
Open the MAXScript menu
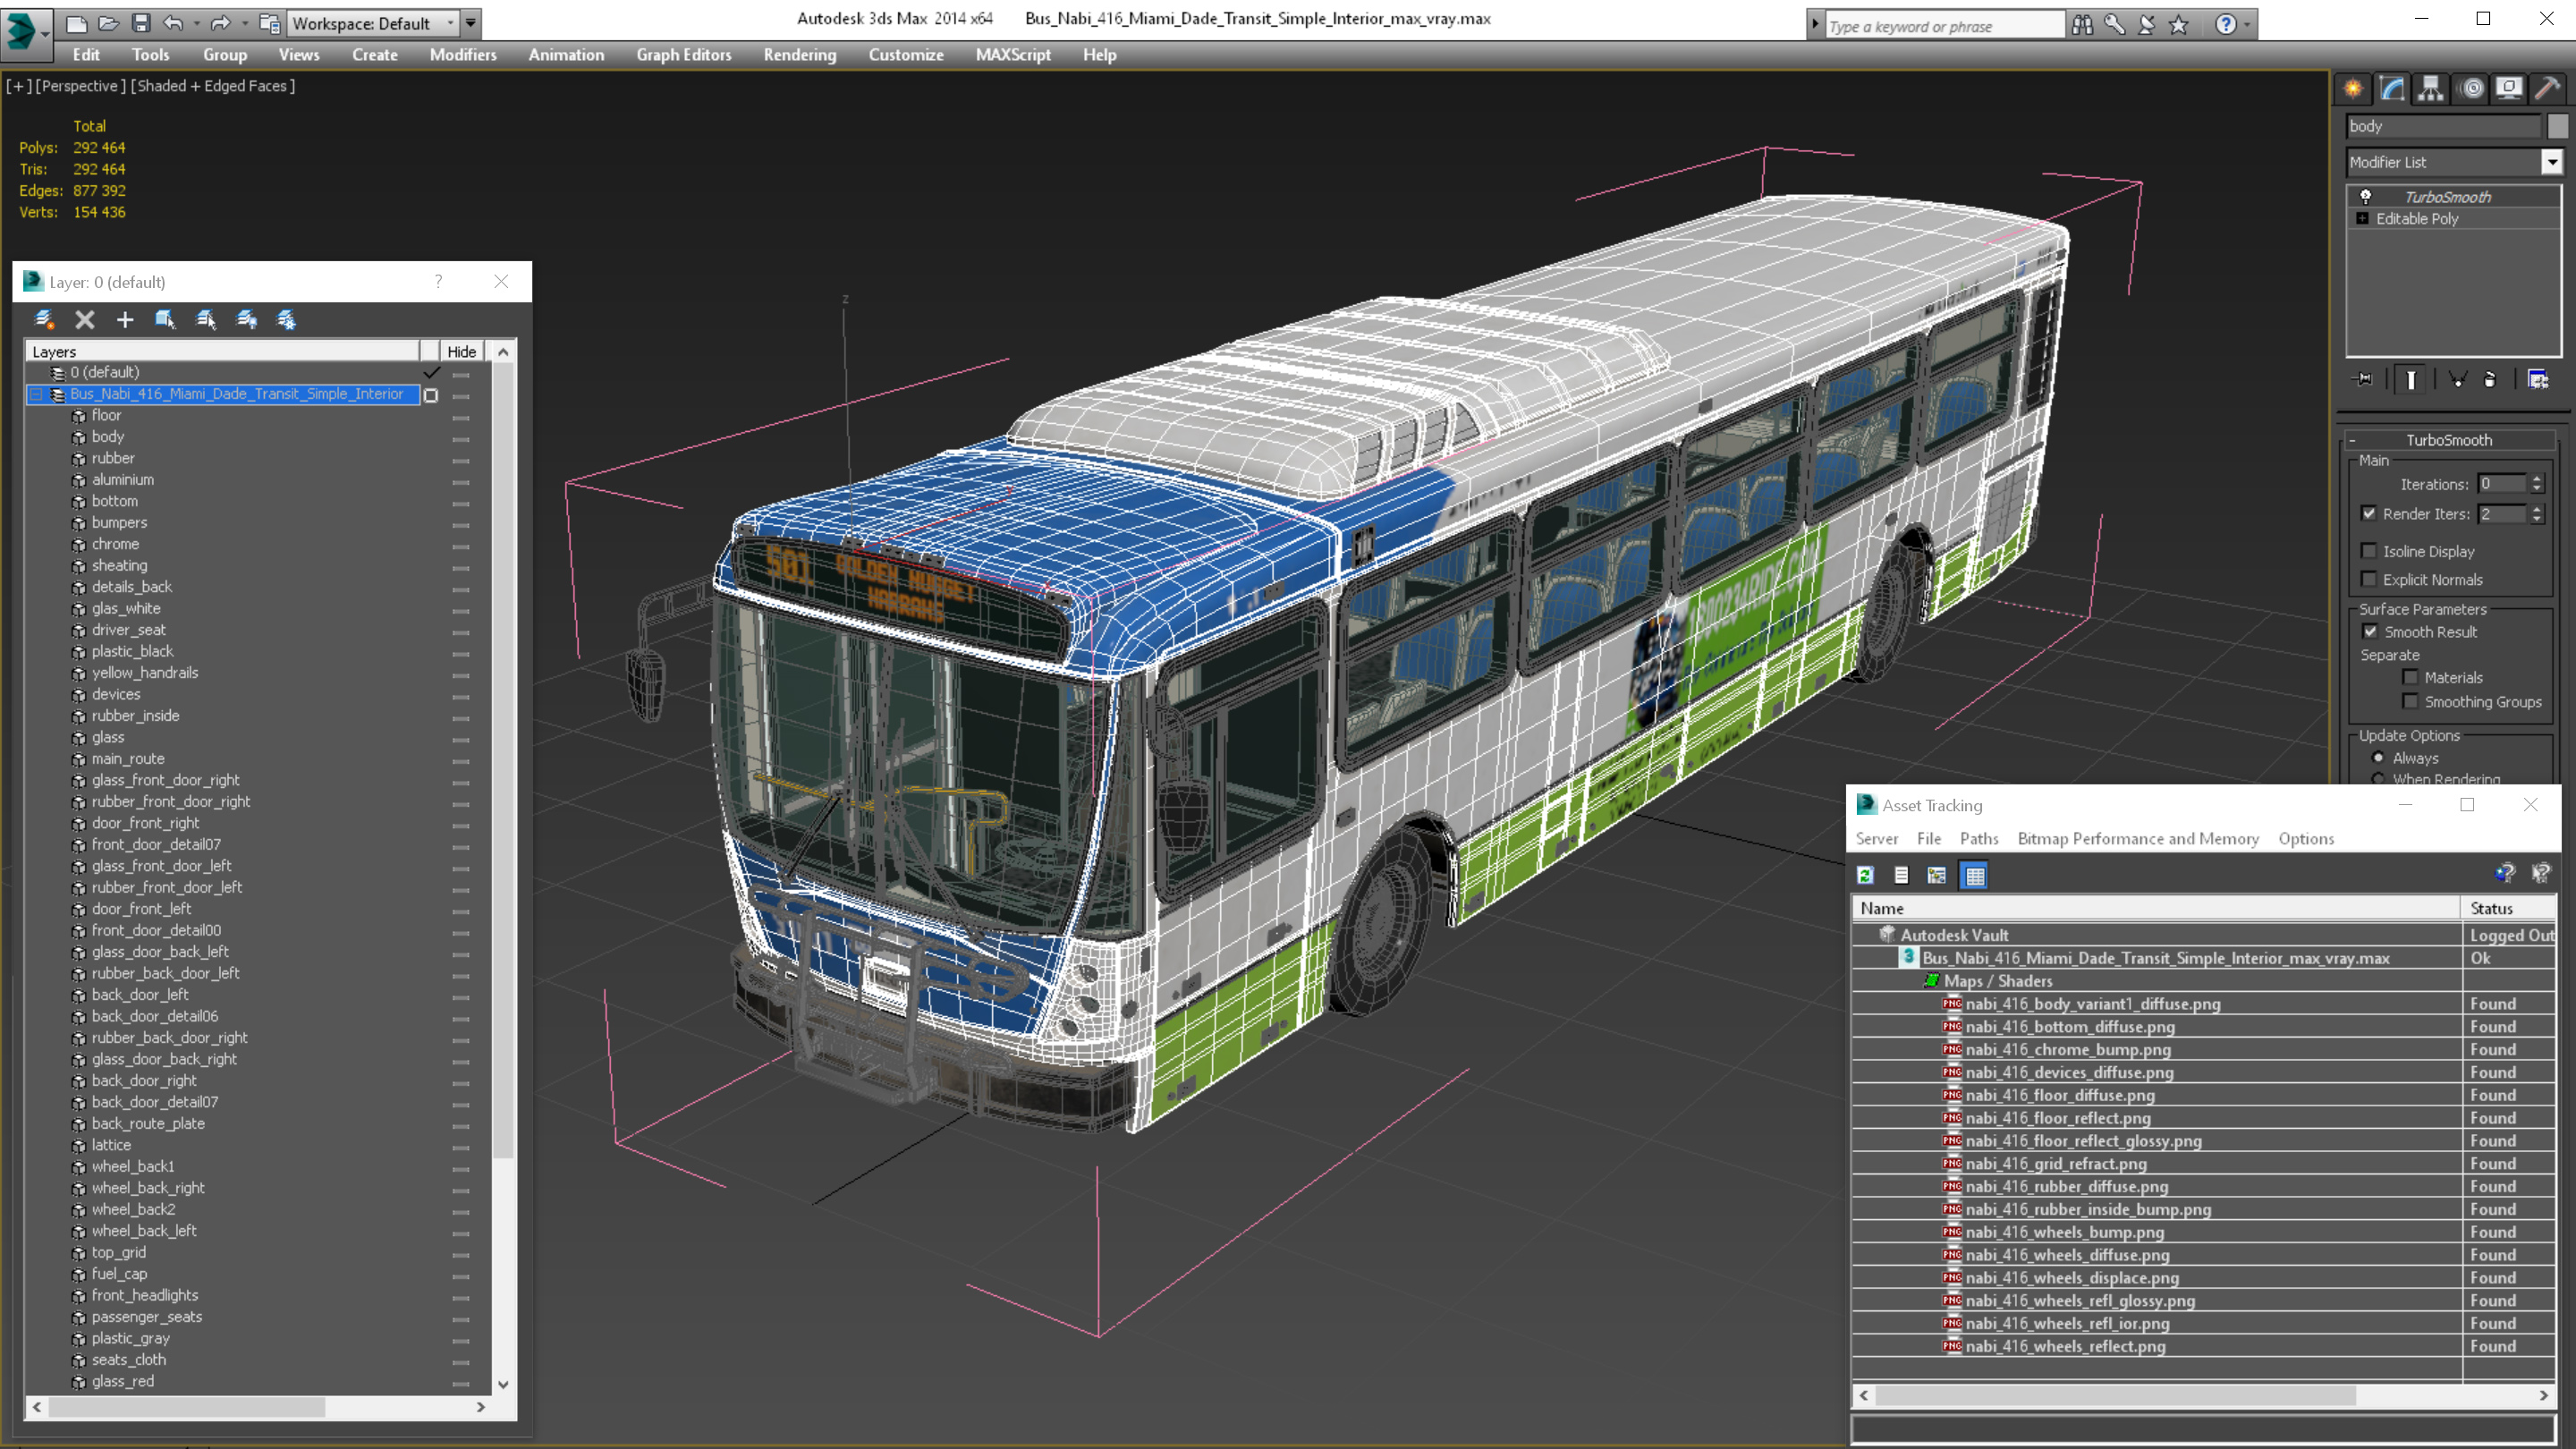(x=1013, y=55)
